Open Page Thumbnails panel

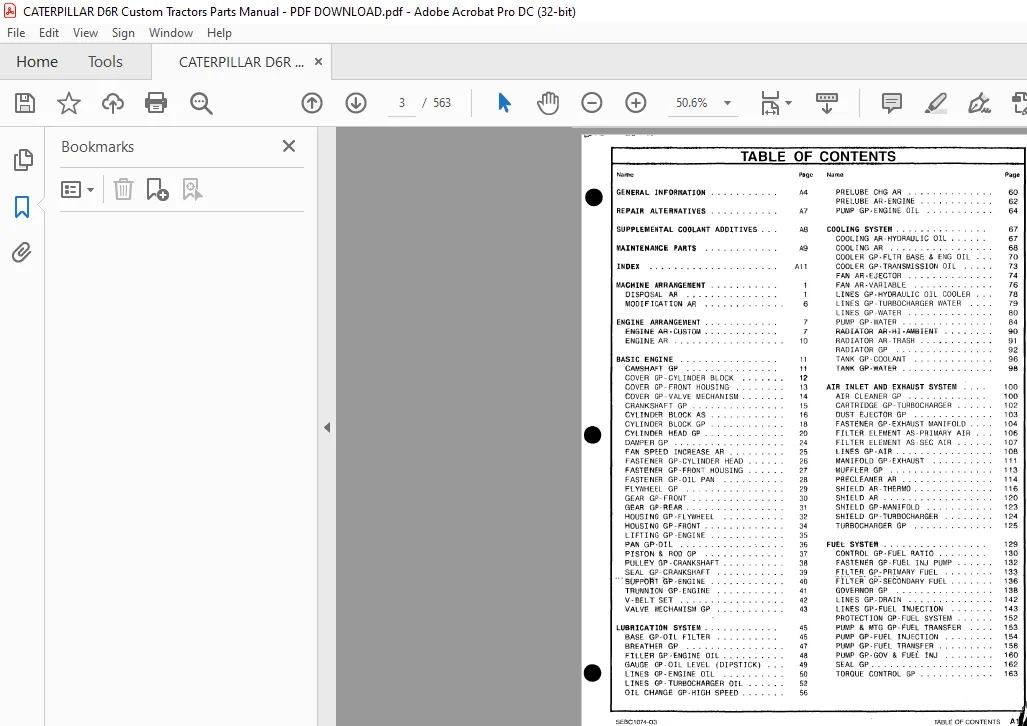point(22,159)
